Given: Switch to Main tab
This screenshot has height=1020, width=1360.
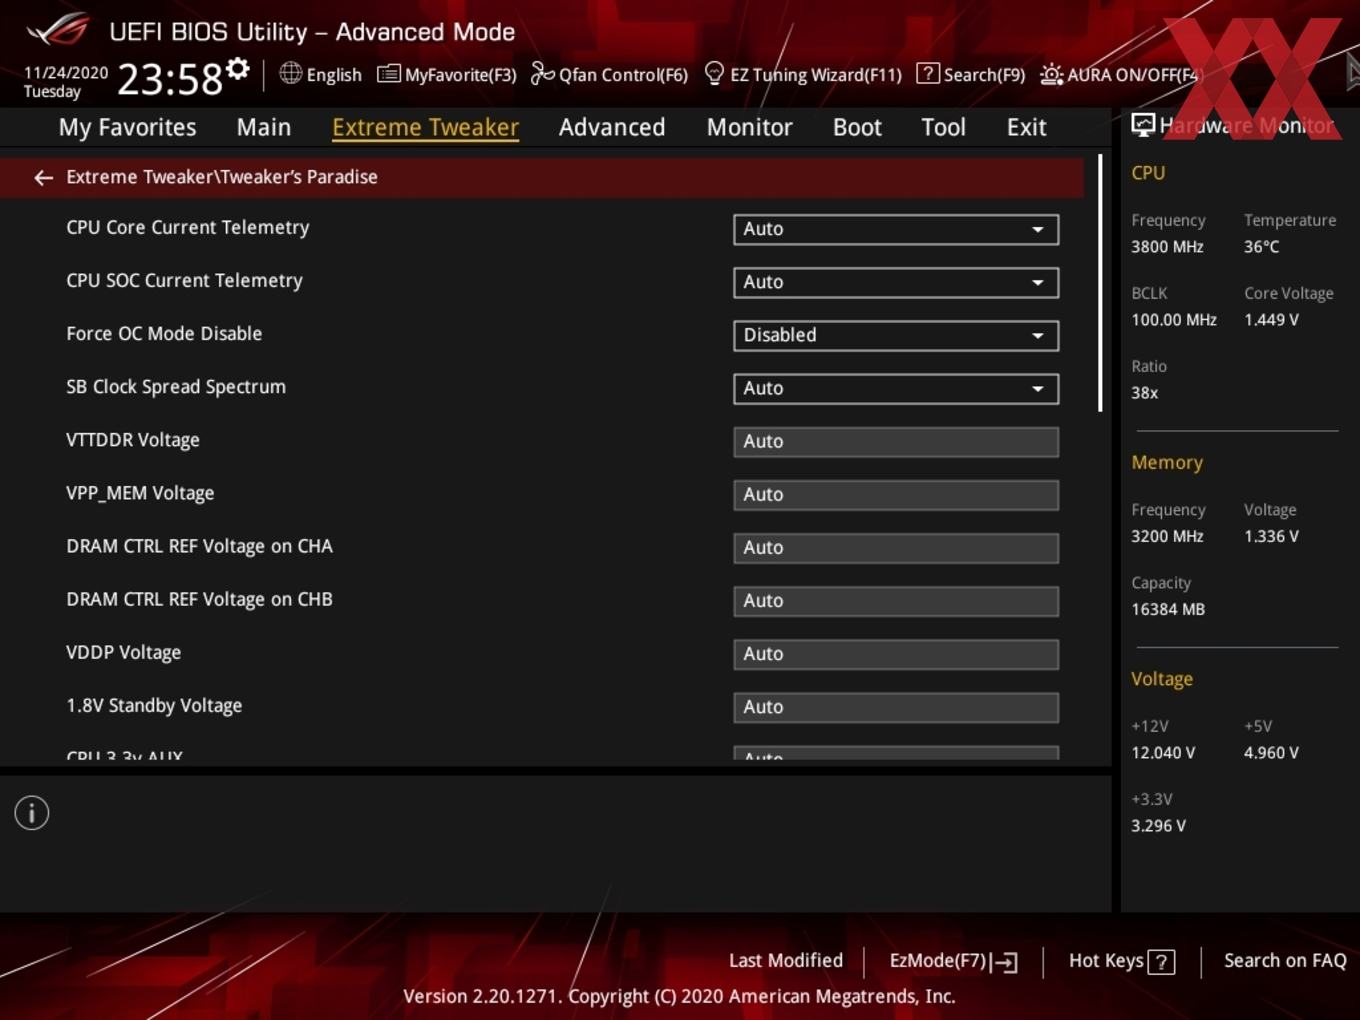Looking at the screenshot, I should 264,127.
